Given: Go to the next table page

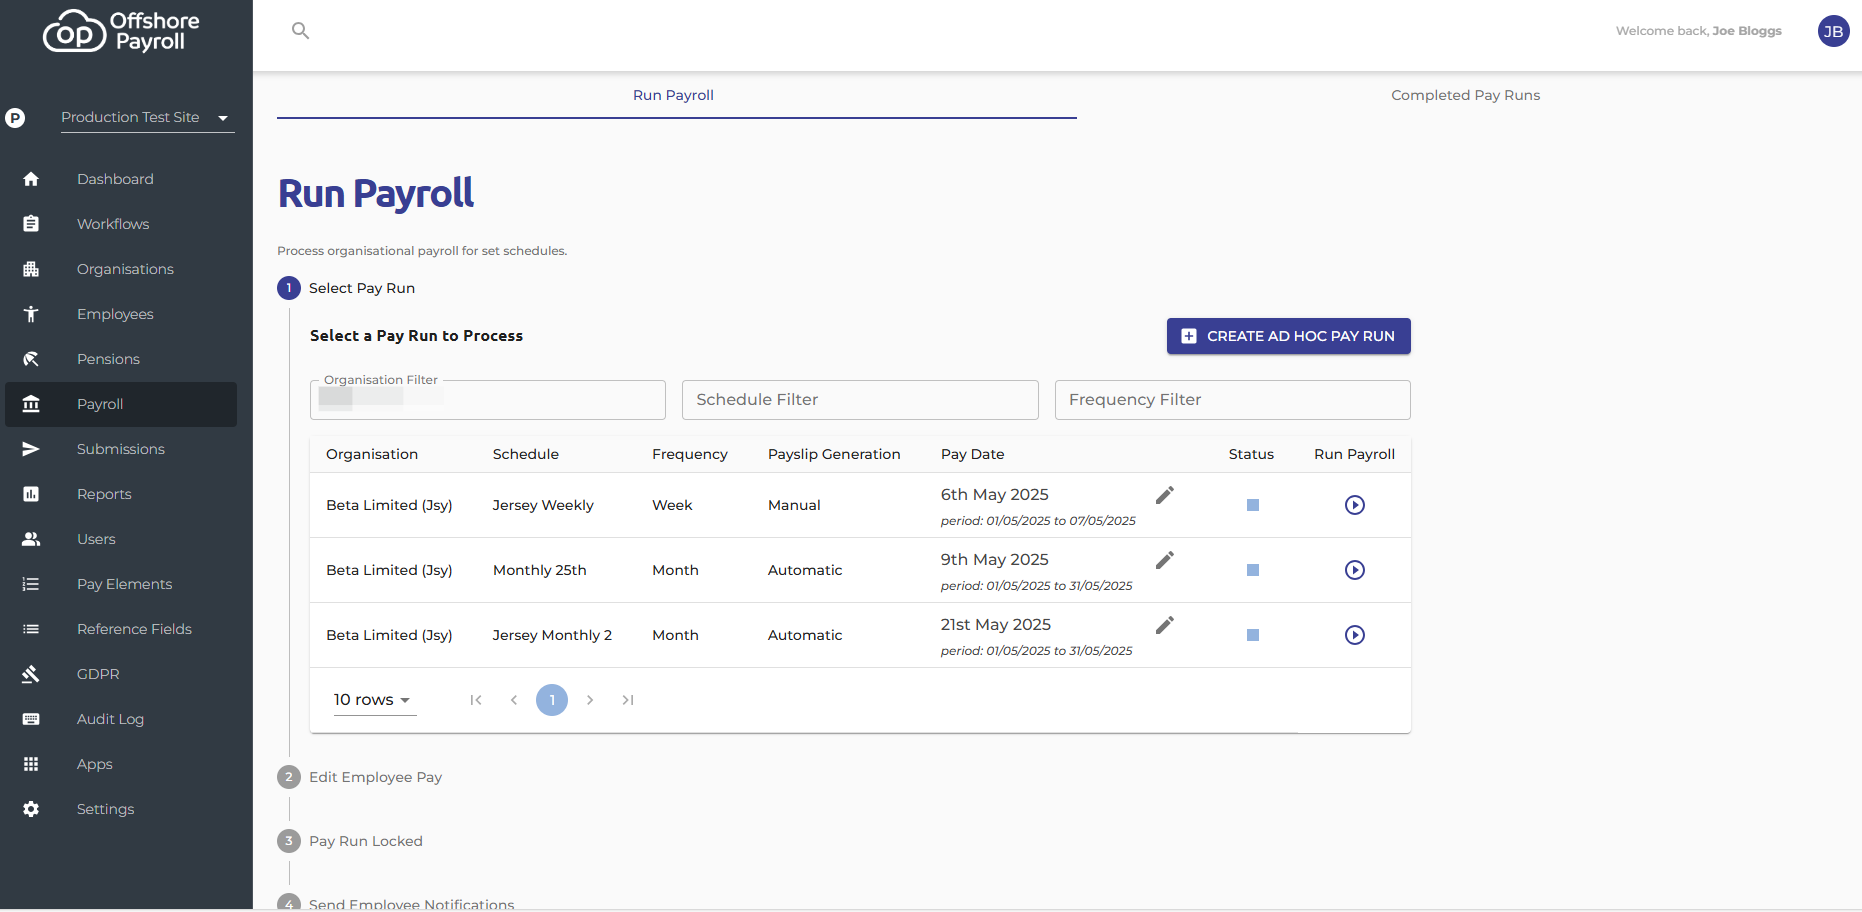Looking at the screenshot, I should point(590,700).
